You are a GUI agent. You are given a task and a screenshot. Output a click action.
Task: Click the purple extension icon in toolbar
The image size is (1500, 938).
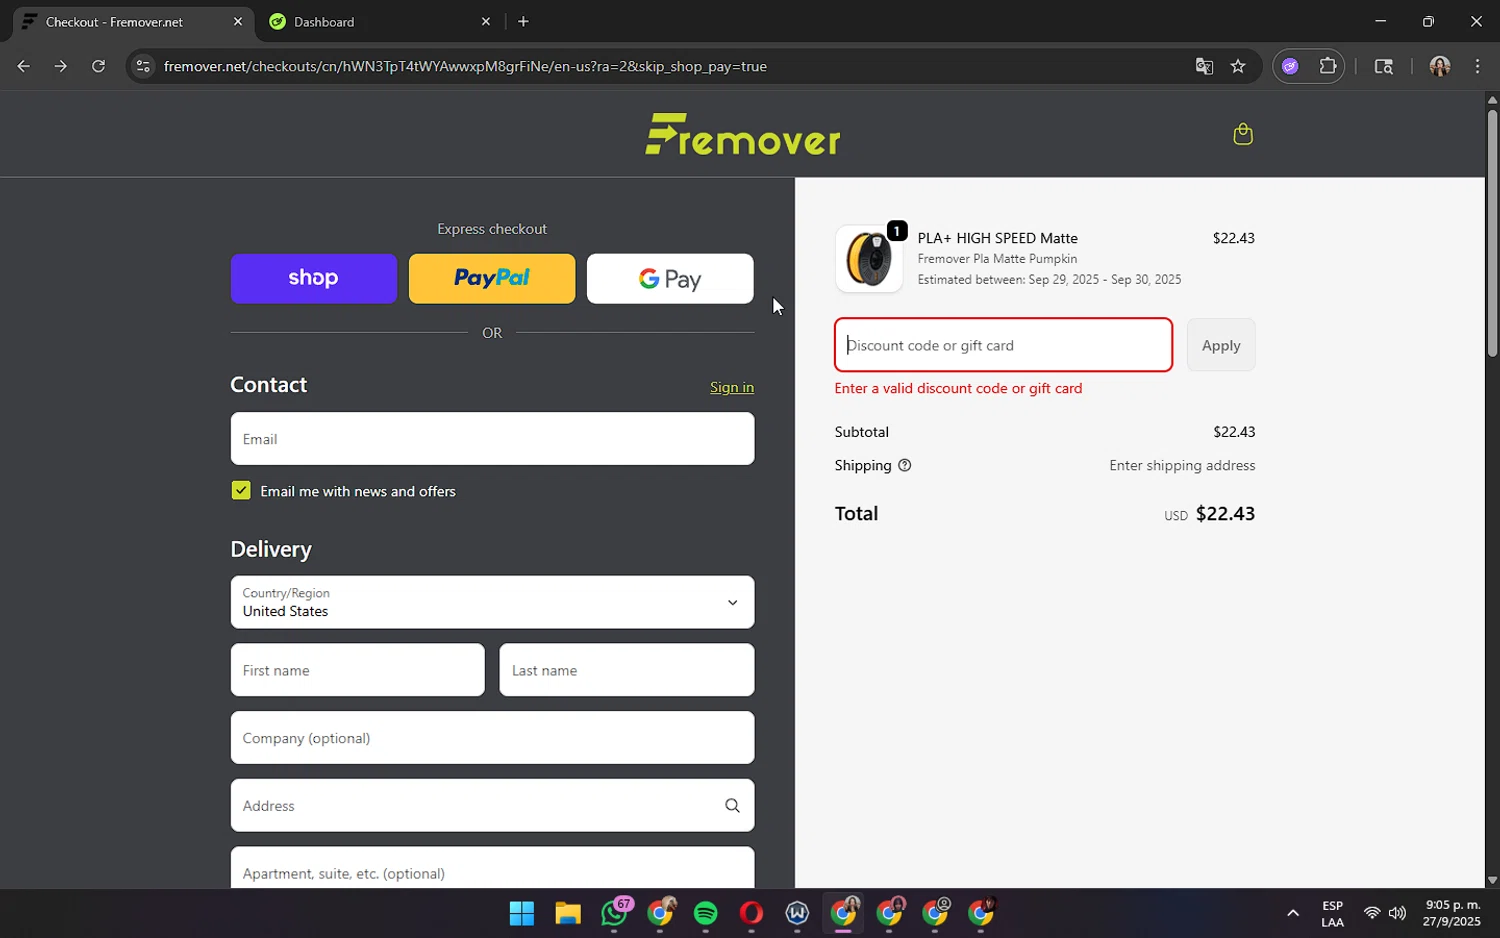tap(1290, 66)
